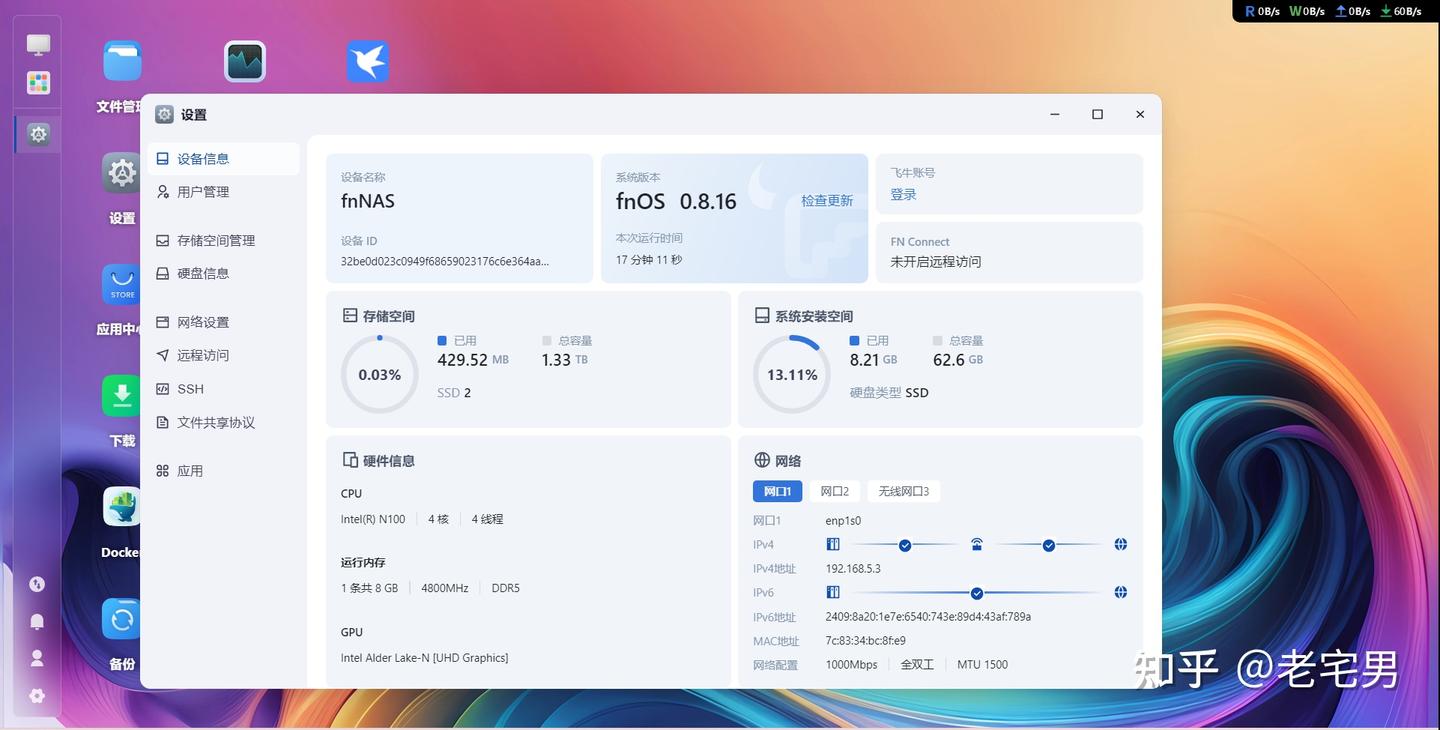Switch to the 无线网口3 wireless tab

pyautogui.click(x=903, y=491)
